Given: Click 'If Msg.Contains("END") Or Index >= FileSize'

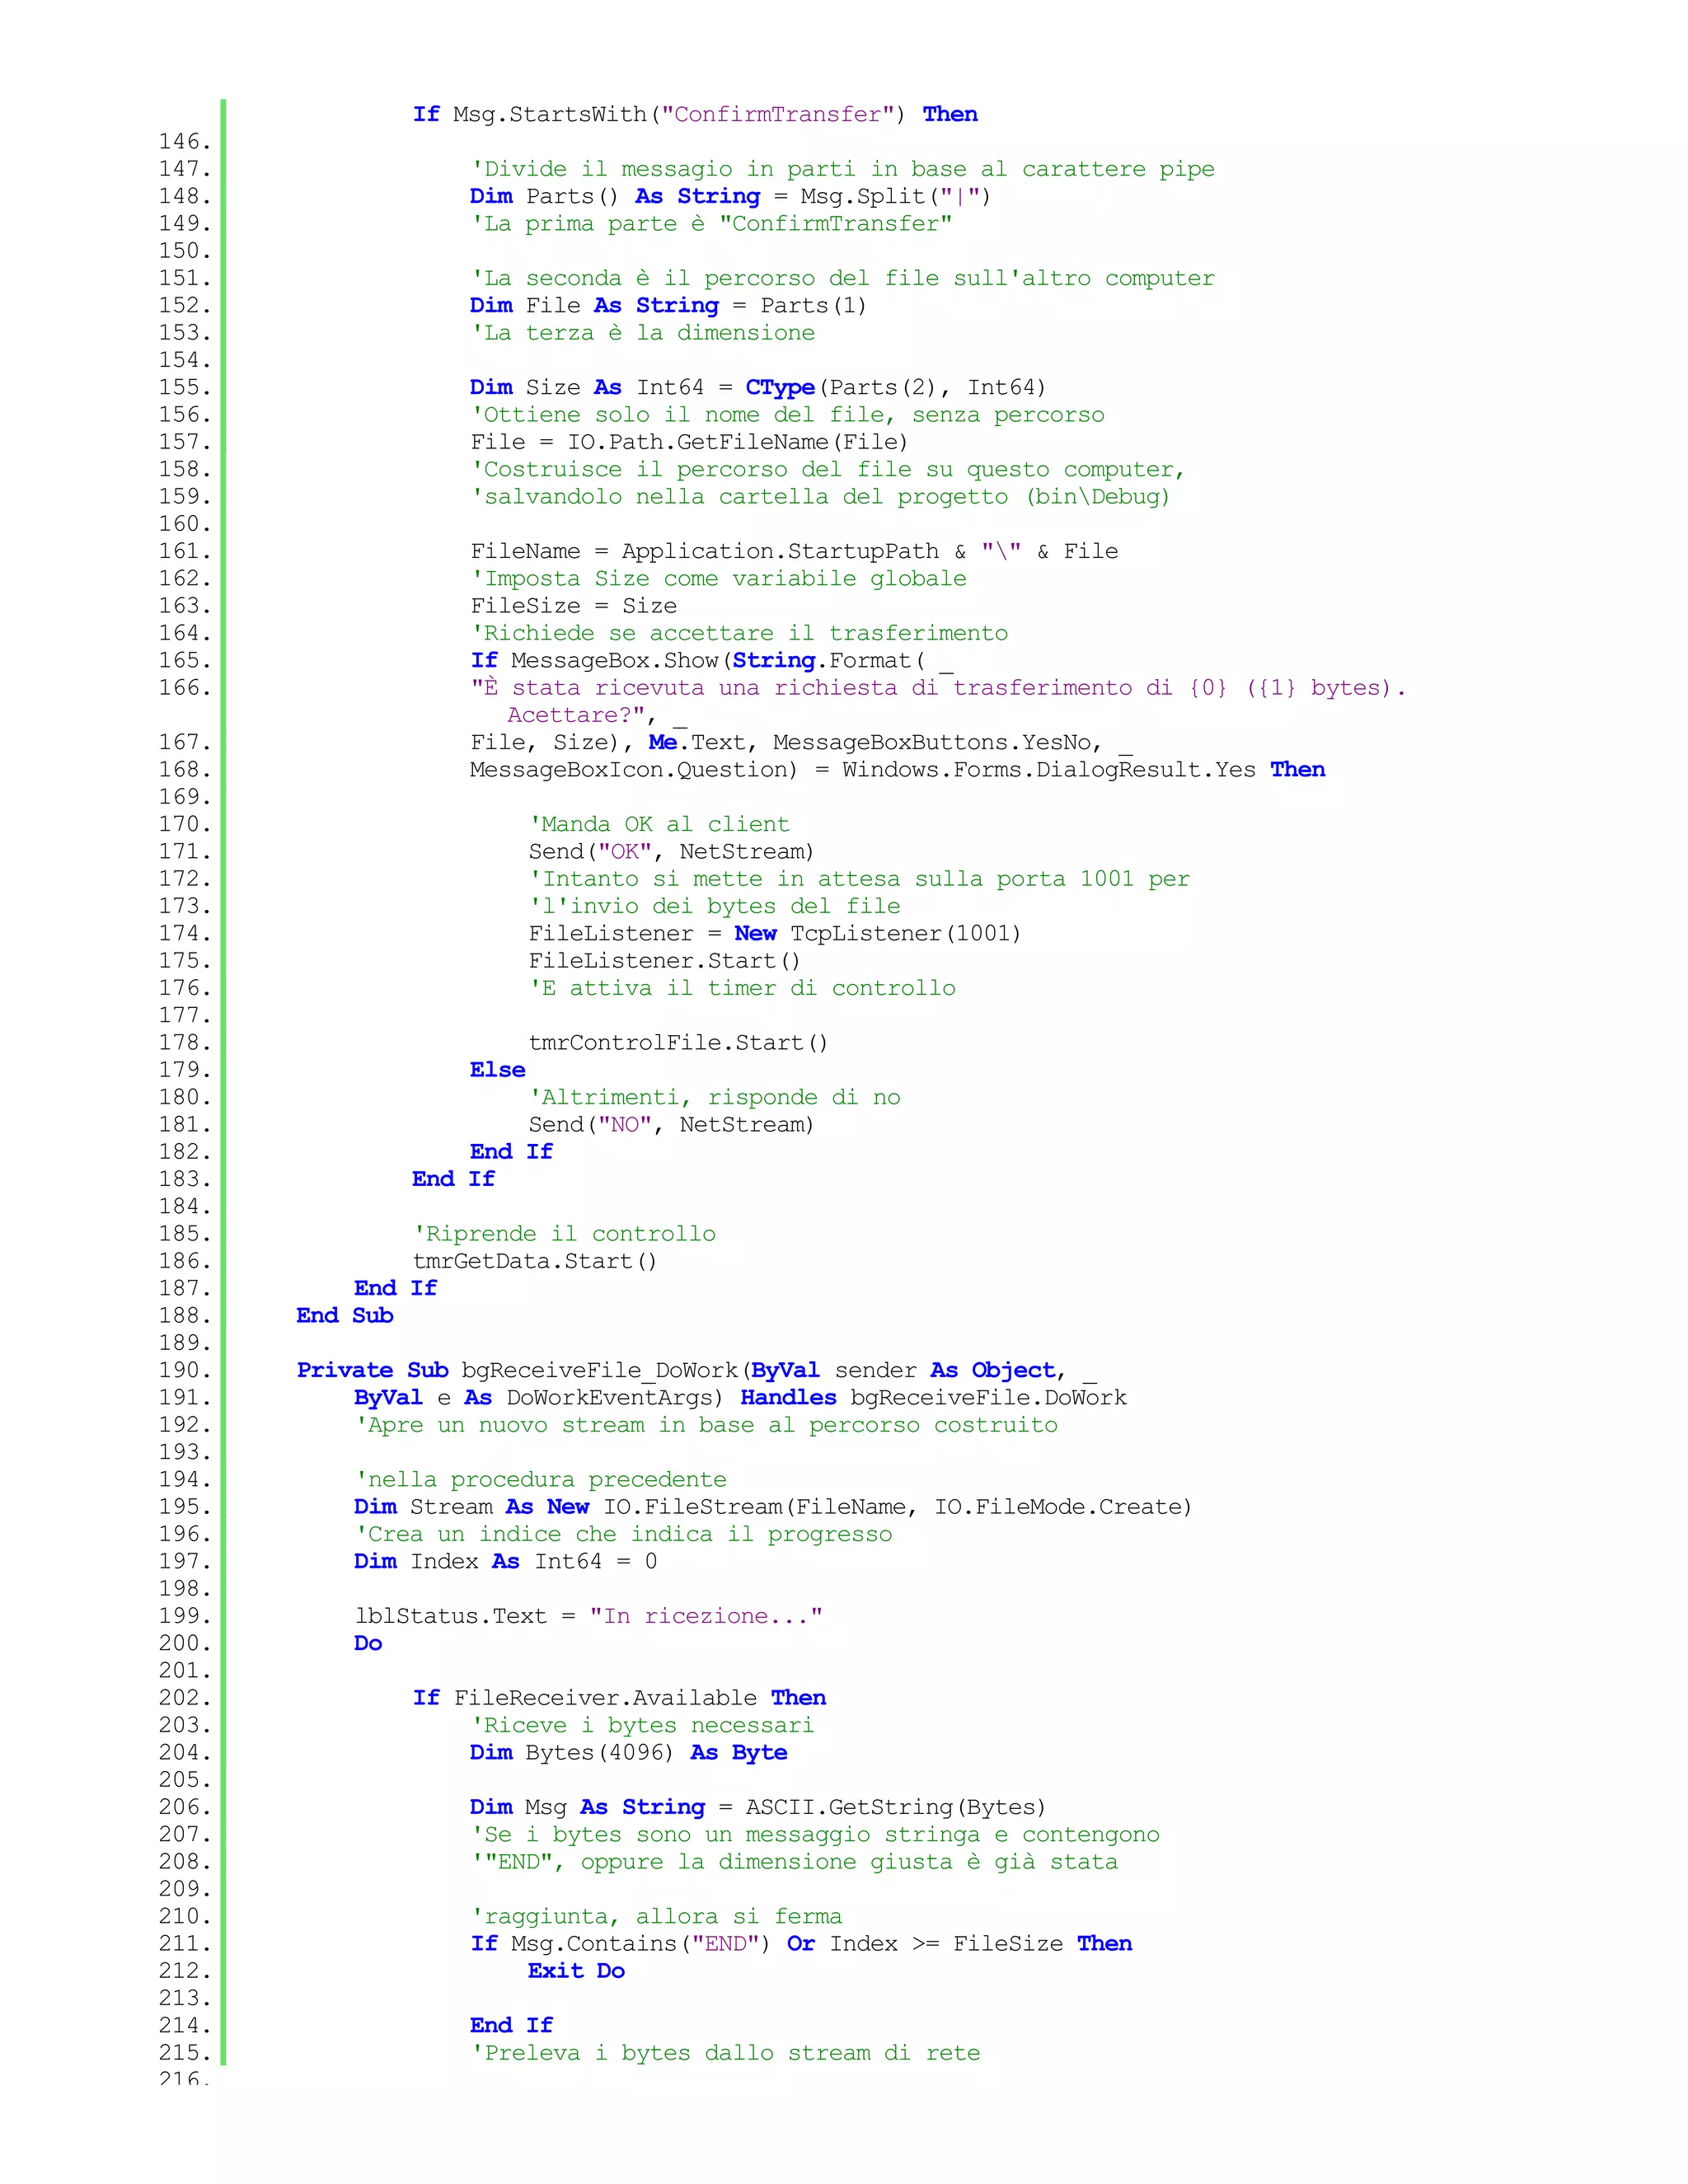Looking at the screenshot, I should (767, 1944).
